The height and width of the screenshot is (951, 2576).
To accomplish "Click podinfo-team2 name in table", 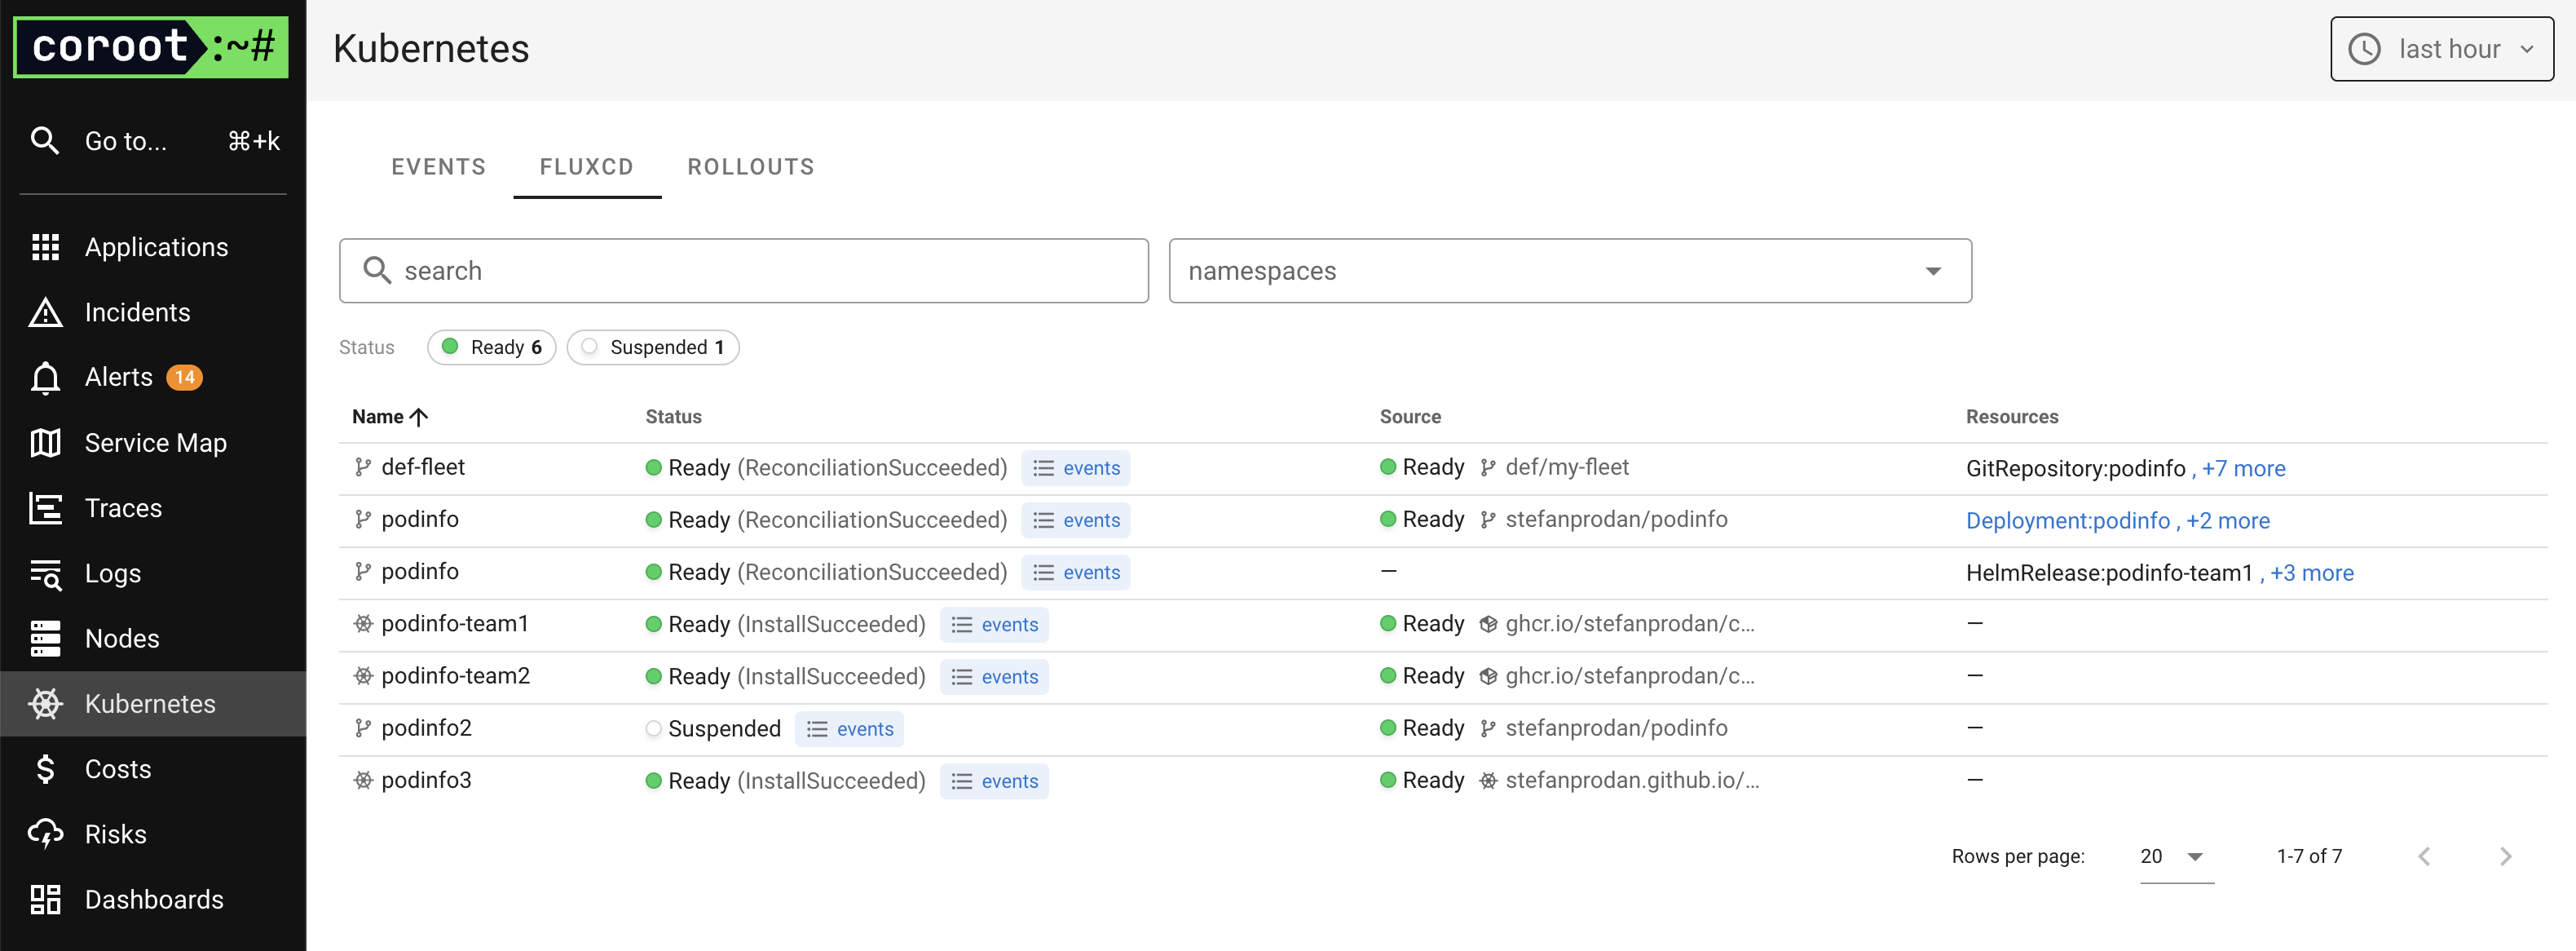I will pyautogui.click(x=456, y=676).
